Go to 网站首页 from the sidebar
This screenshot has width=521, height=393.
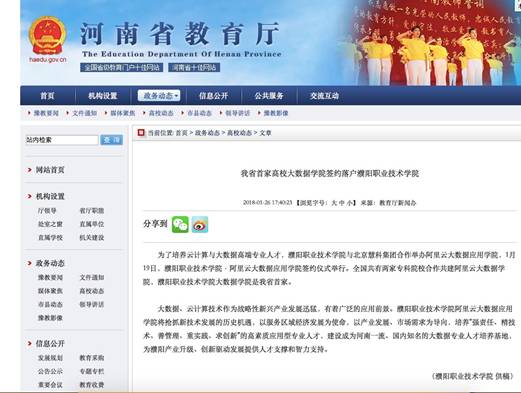coord(50,170)
